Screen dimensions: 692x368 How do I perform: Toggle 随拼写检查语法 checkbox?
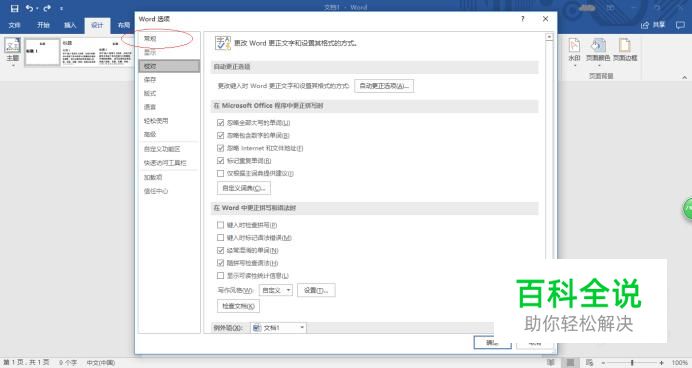point(221,263)
